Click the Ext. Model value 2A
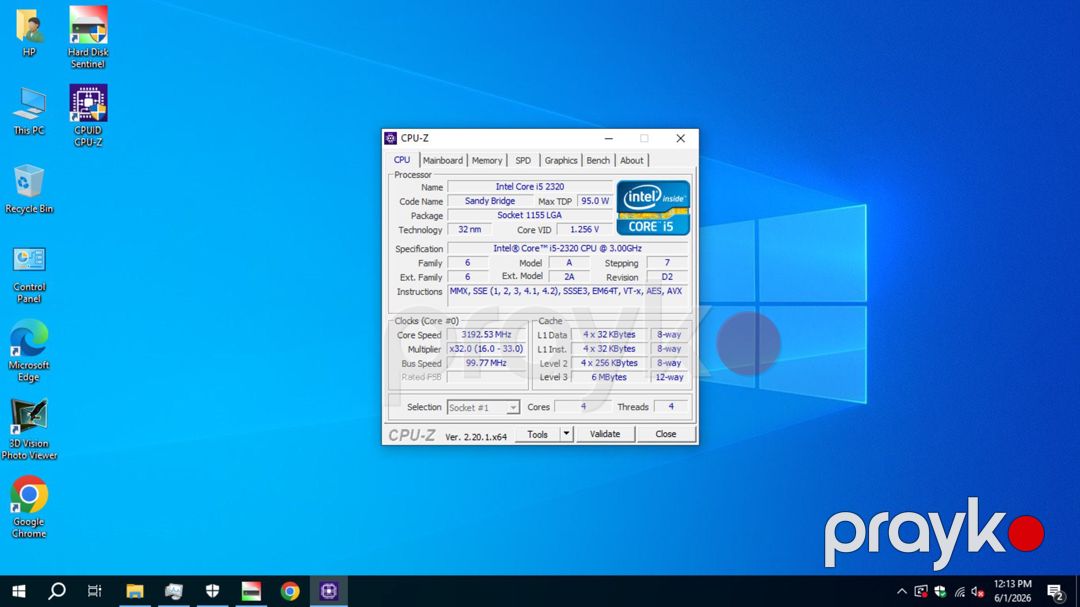This screenshot has width=1080, height=607. pyautogui.click(x=569, y=277)
